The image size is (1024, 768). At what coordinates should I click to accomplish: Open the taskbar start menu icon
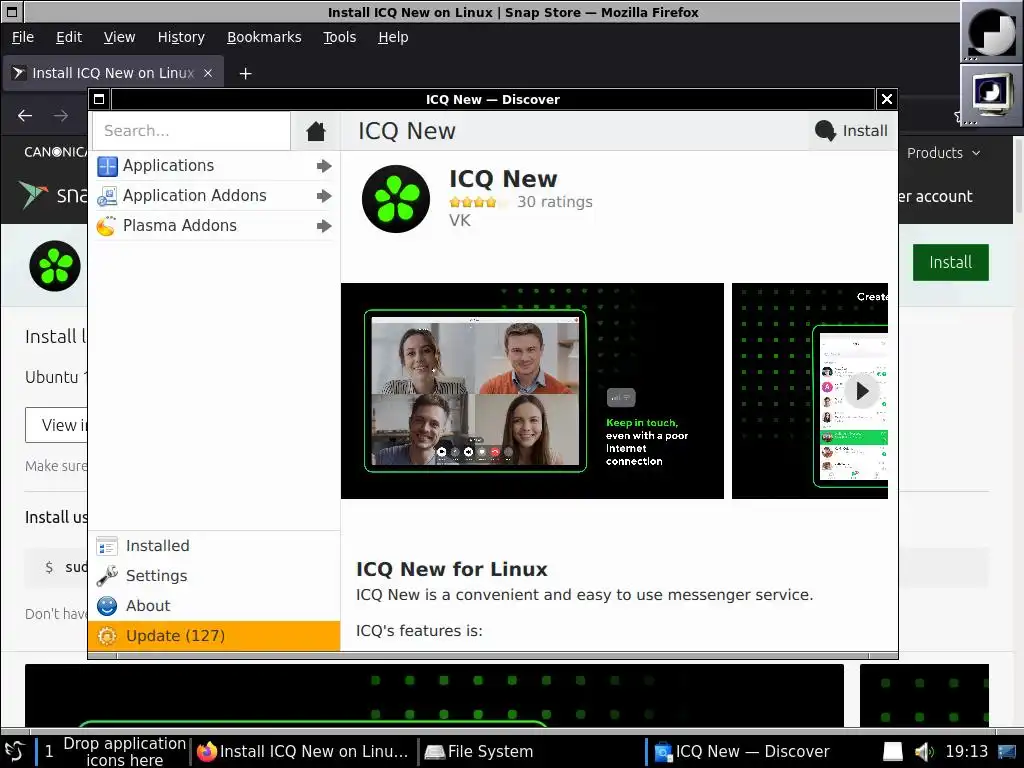tap(14, 751)
